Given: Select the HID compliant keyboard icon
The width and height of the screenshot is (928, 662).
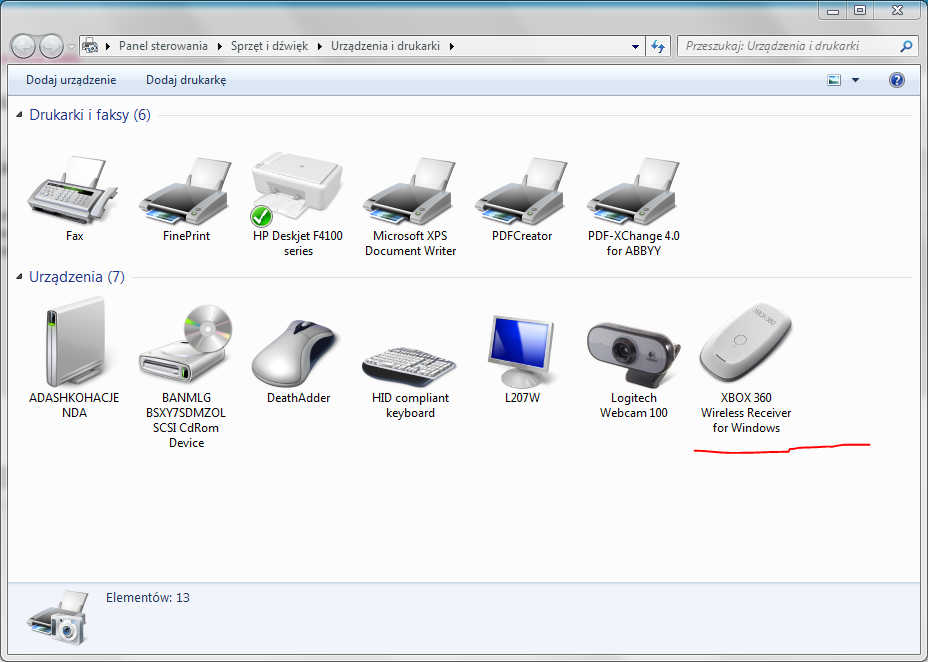Looking at the screenshot, I should pos(409,367).
